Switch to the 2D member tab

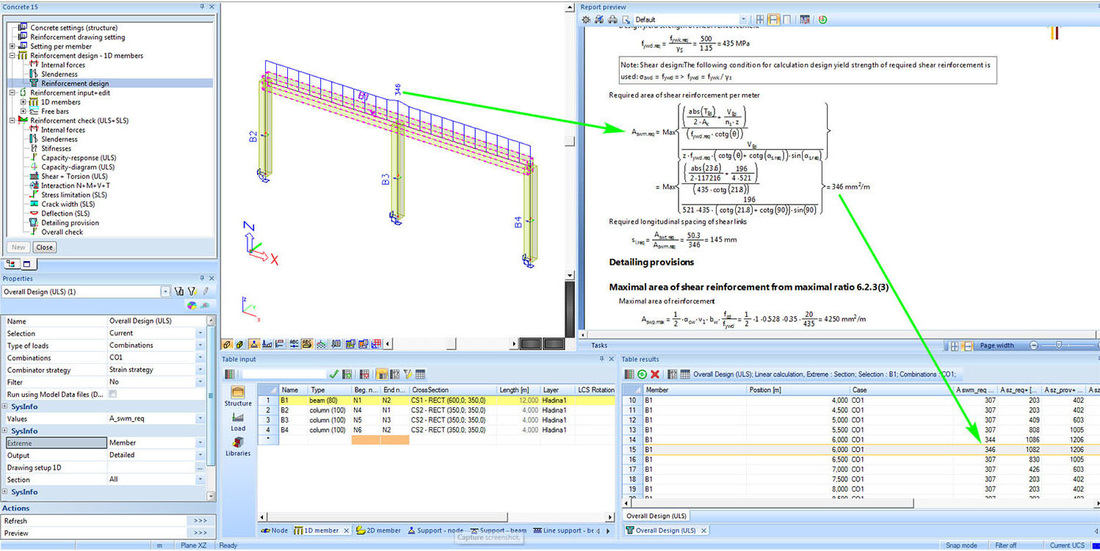(378, 531)
